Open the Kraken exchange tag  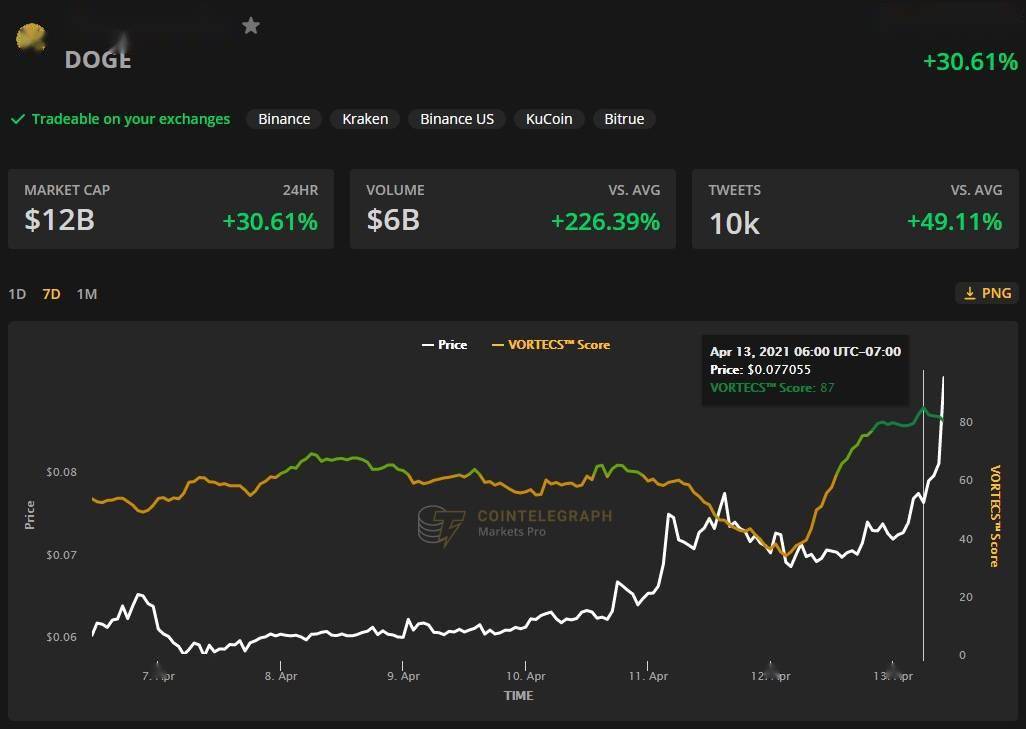365,119
